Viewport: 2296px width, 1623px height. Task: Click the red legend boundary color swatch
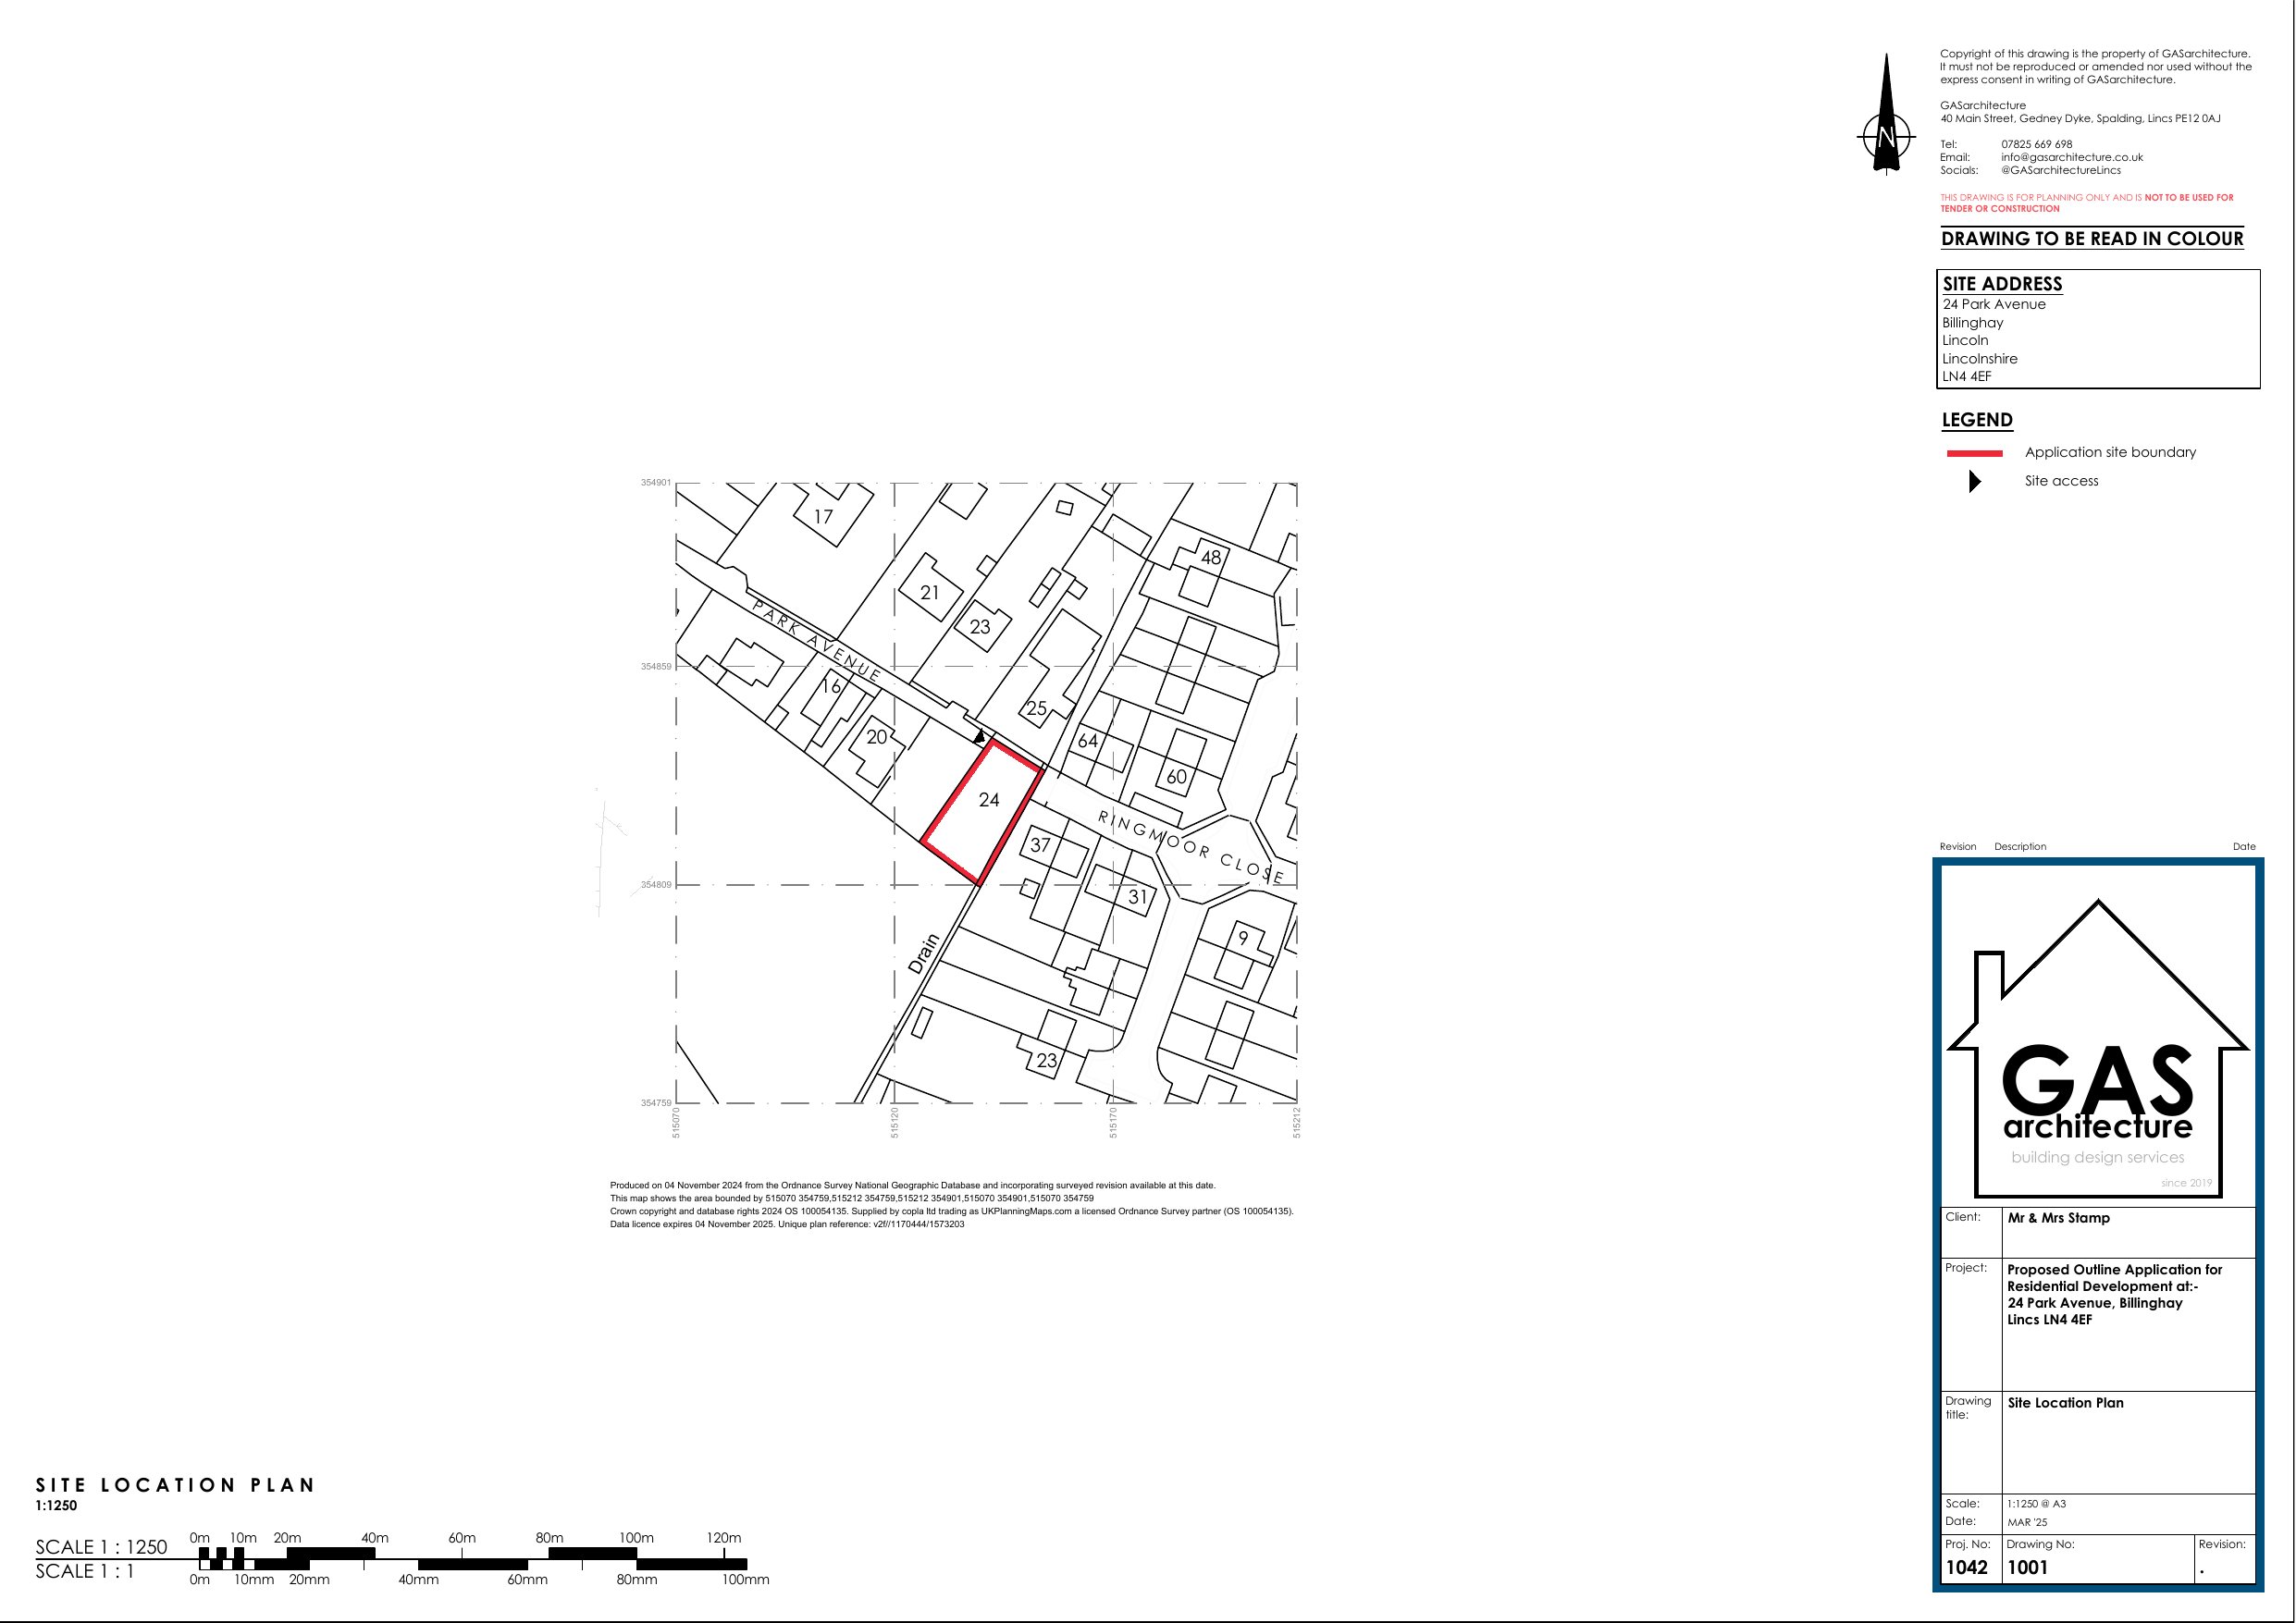1976,452
